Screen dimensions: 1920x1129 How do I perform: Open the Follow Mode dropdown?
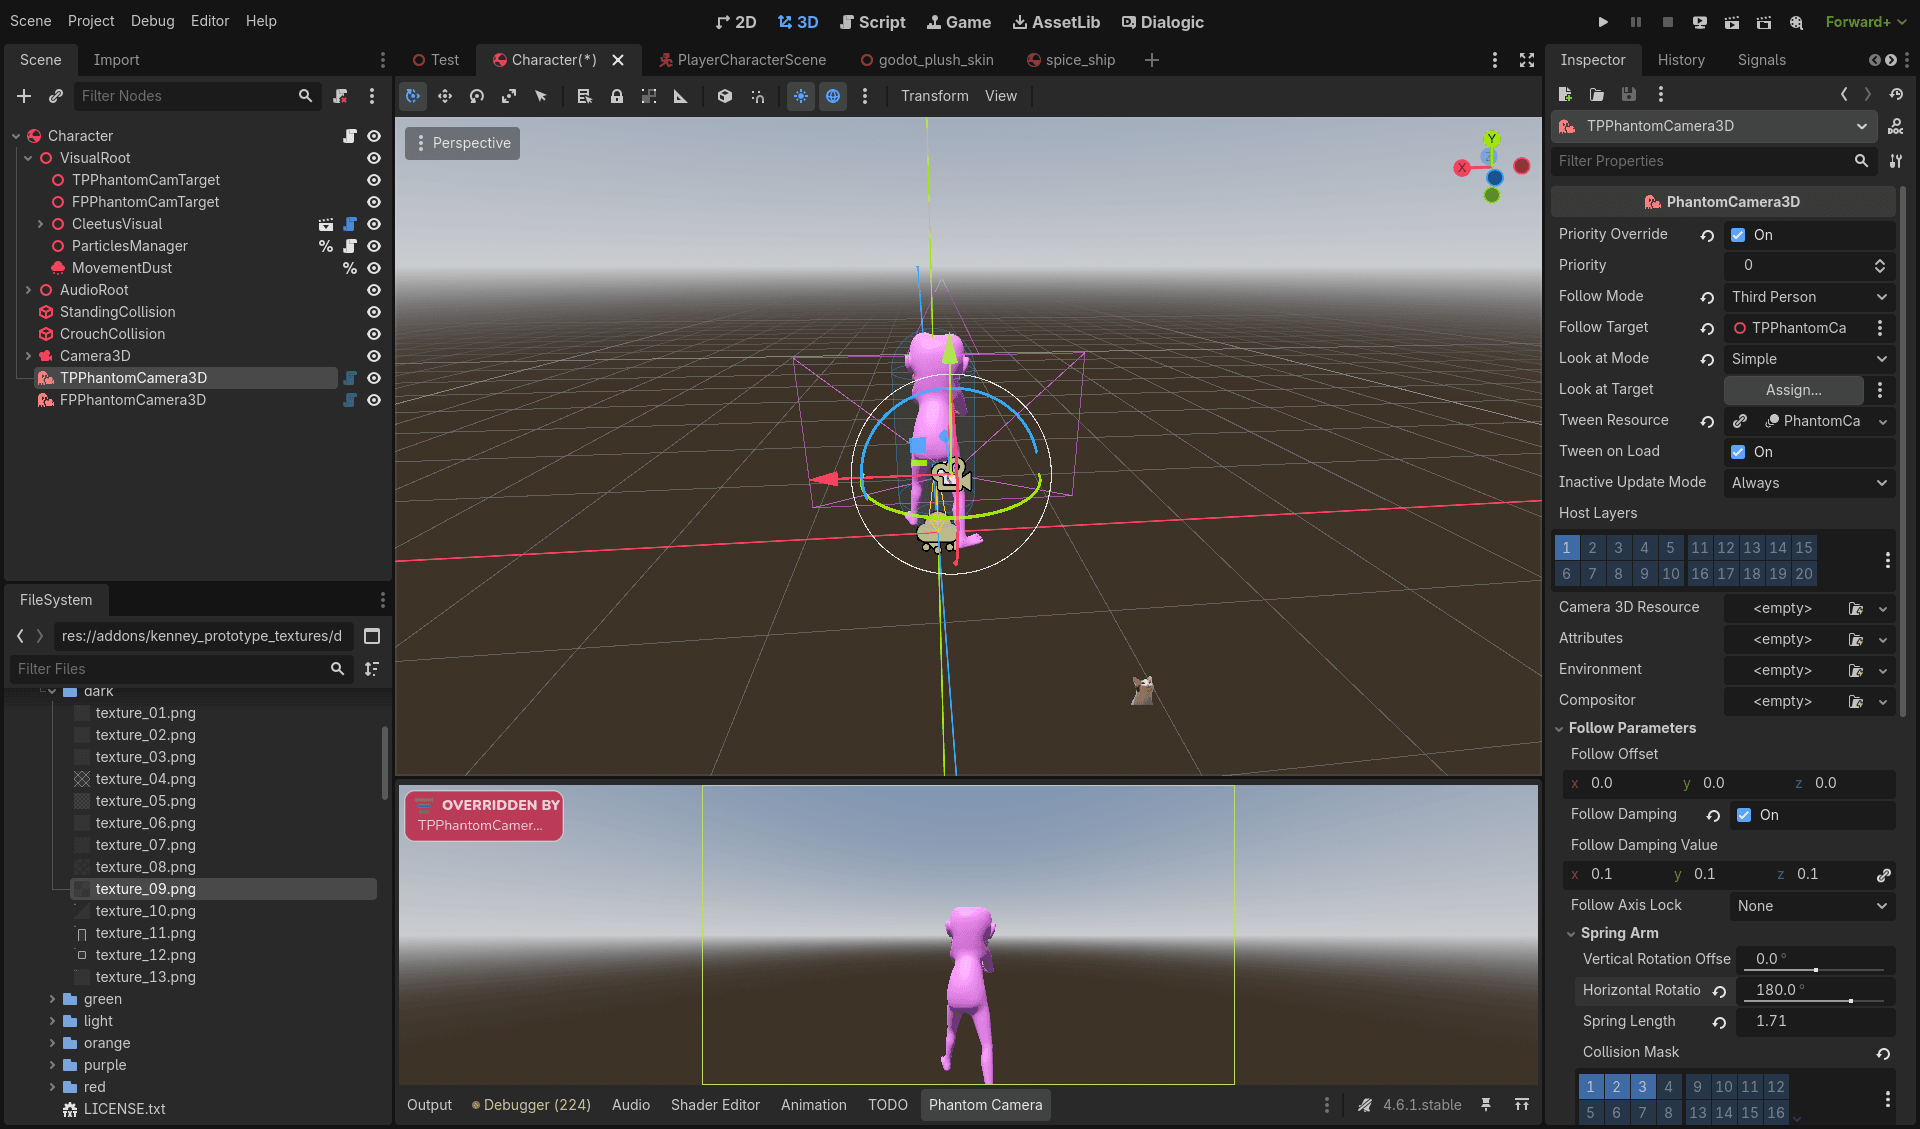(x=1809, y=297)
